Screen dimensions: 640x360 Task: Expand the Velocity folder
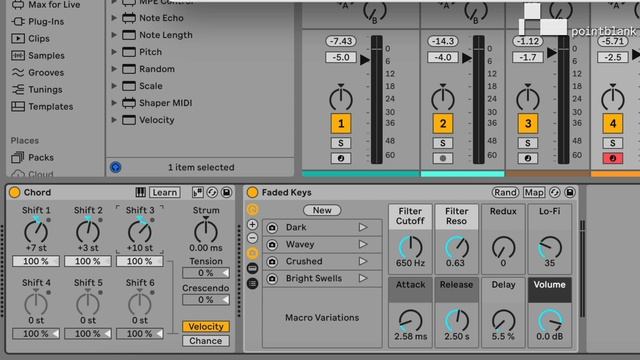(115, 120)
